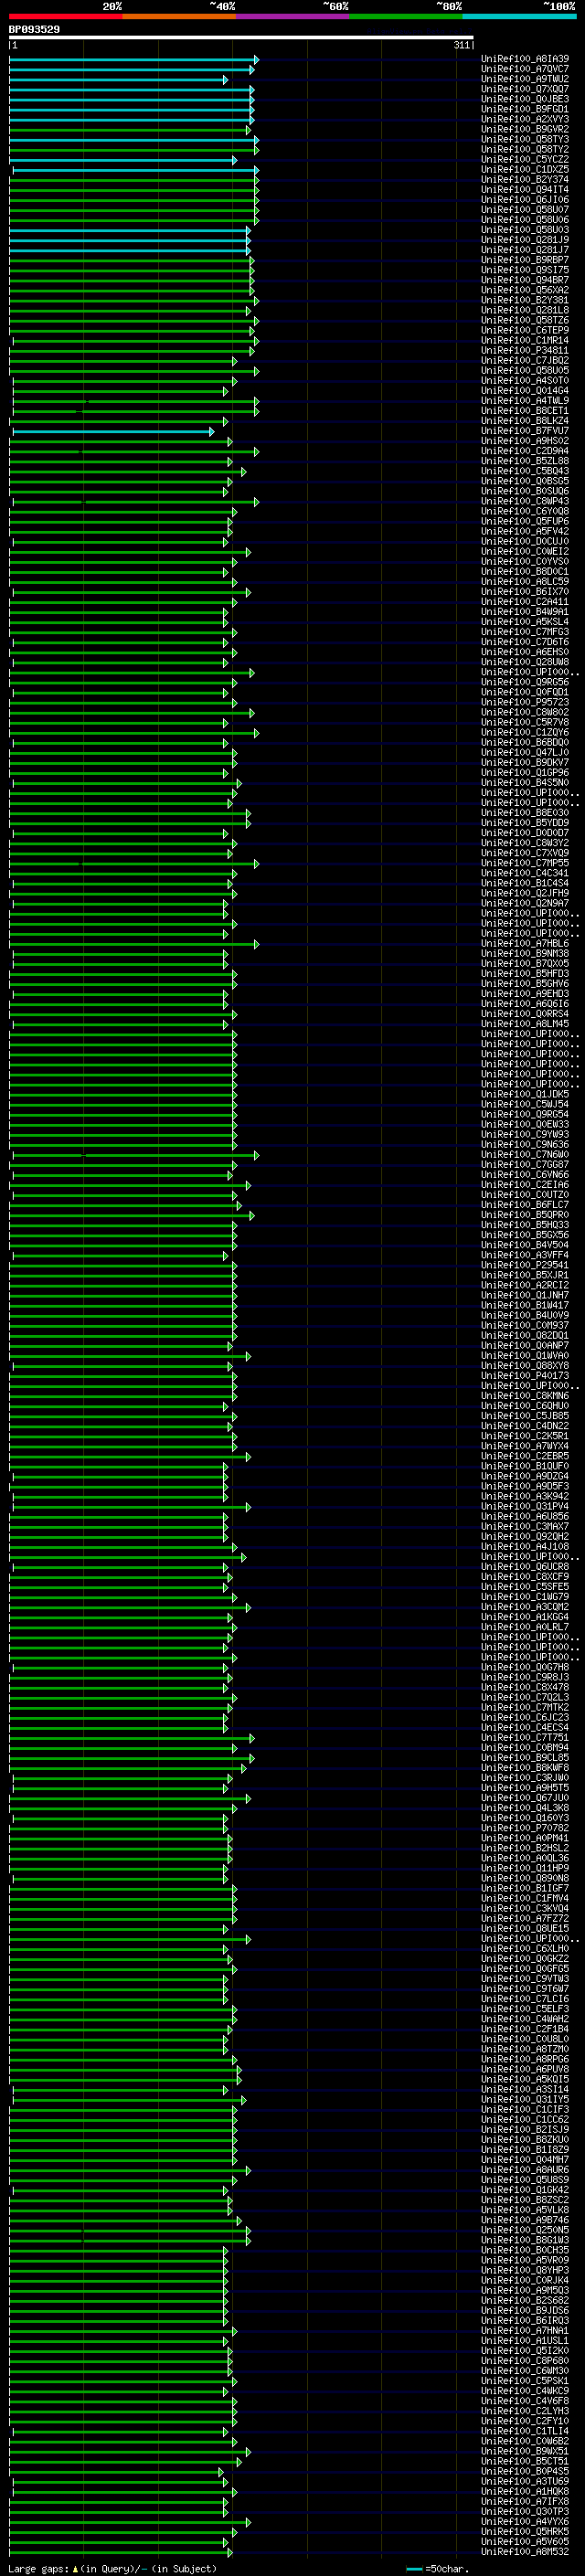Click the cyan ~100% identity legend segment
This screenshot has width=585, height=2576.
tap(519, 16)
